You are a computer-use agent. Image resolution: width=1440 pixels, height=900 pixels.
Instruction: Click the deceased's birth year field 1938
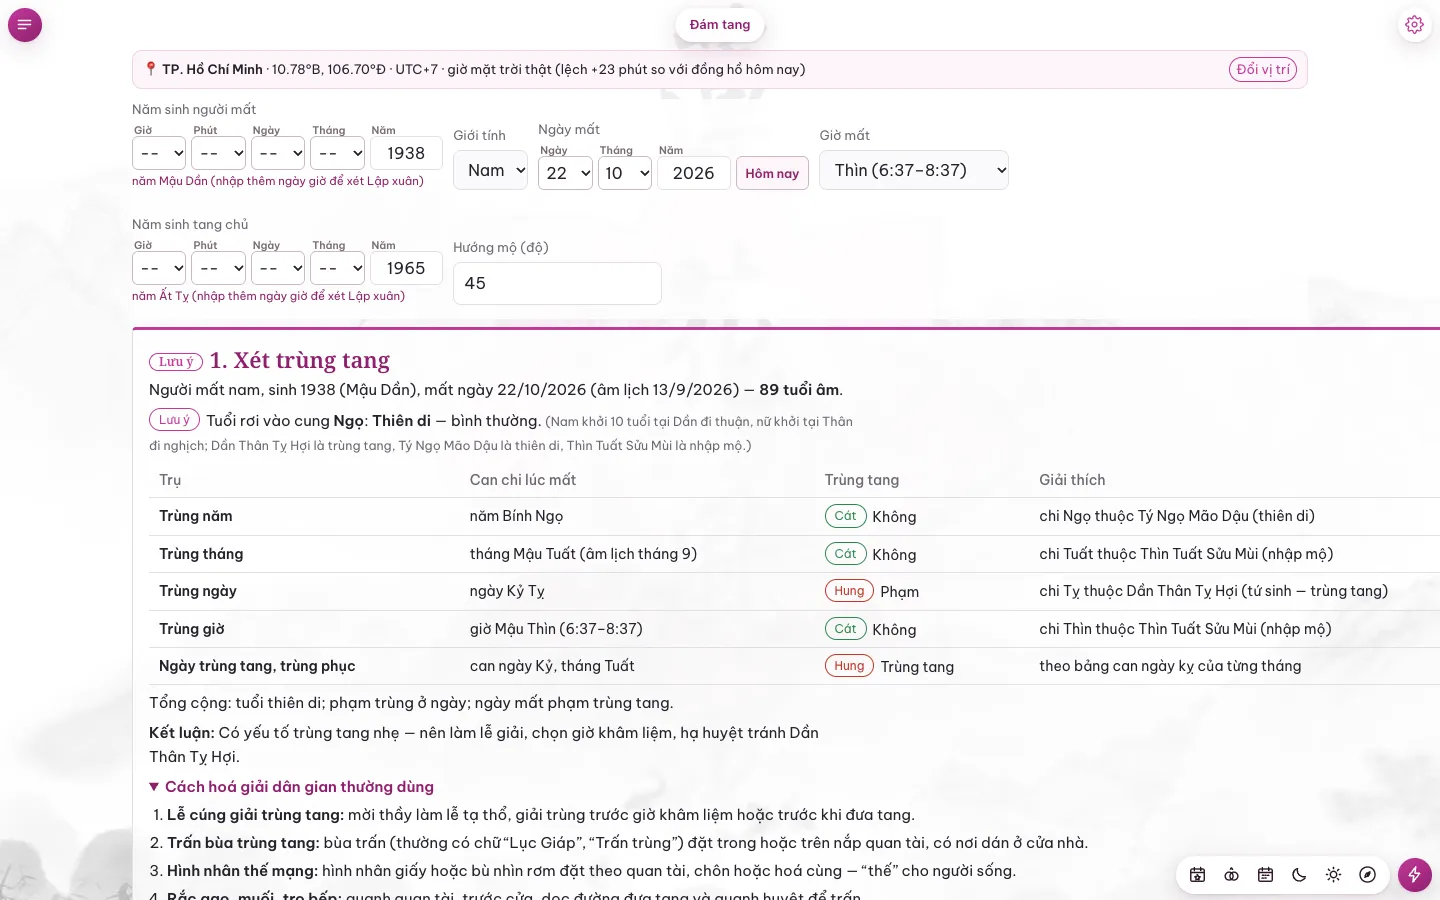pyautogui.click(x=406, y=153)
